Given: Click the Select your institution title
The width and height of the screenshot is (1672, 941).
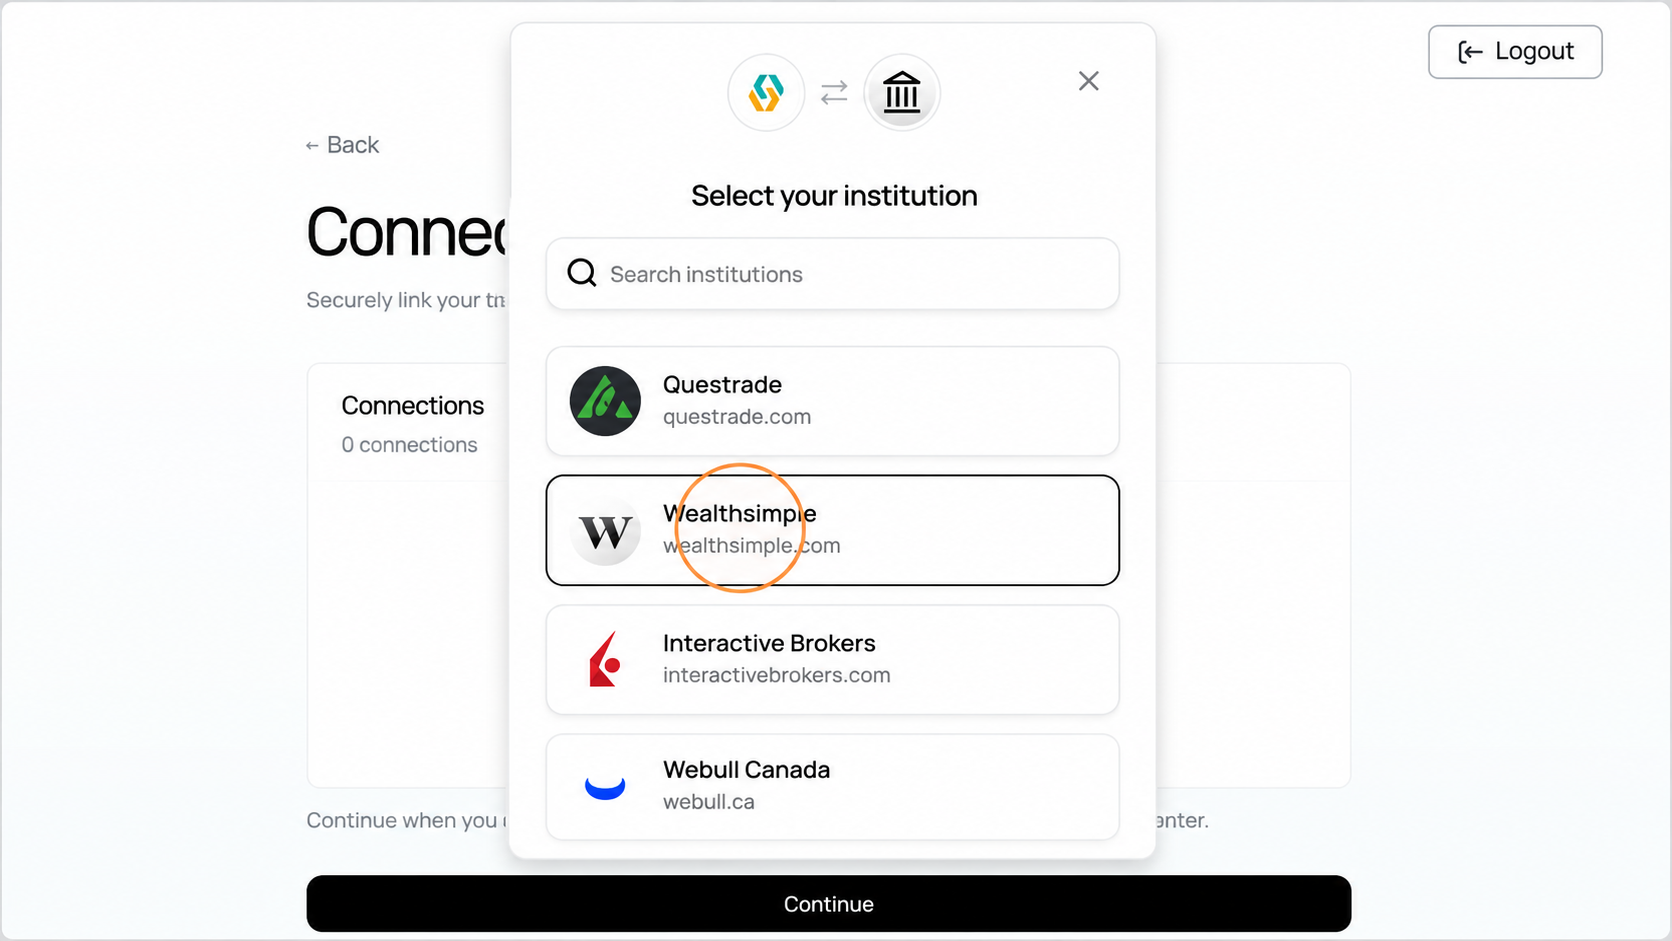Looking at the screenshot, I should (834, 196).
